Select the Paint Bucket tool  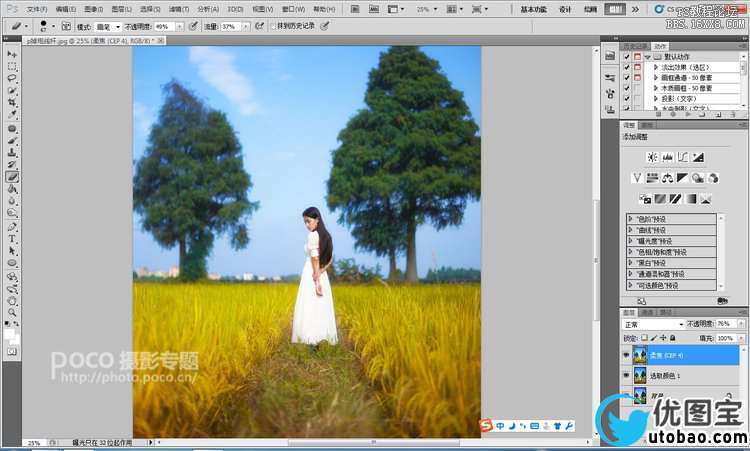pos(12,189)
